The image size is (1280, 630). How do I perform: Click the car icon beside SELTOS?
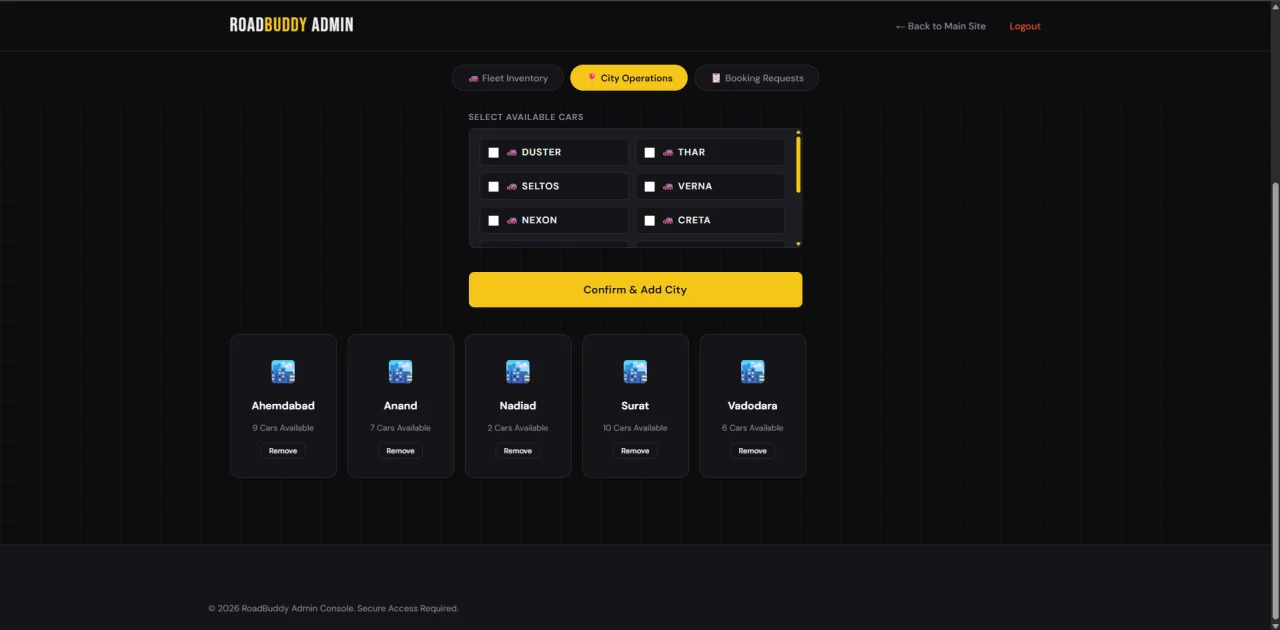click(512, 187)
